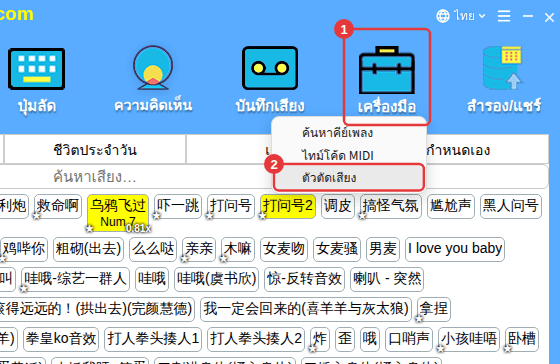The height and width of the screenshot is (364, 560).
Task: Play the 搞怪气氛 sound
Action: point(391,206)
